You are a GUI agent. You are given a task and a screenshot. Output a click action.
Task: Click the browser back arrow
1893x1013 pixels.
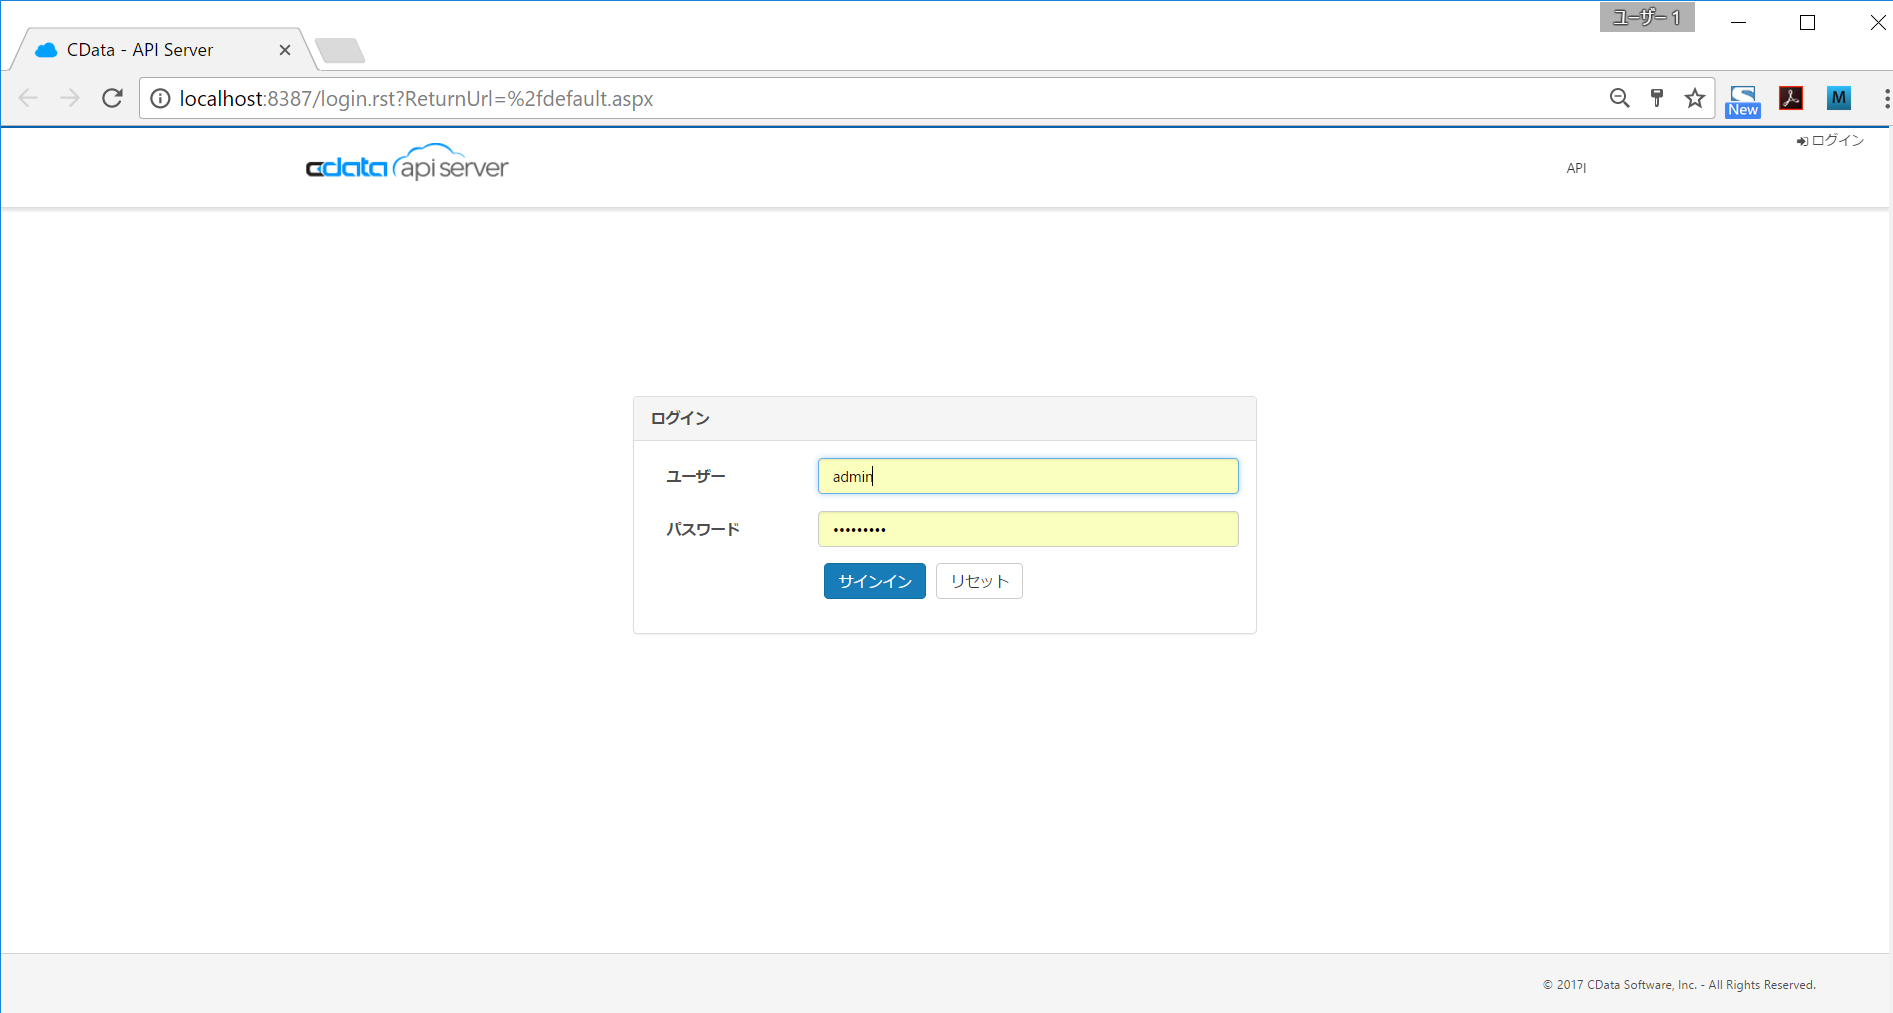point(28,98)
